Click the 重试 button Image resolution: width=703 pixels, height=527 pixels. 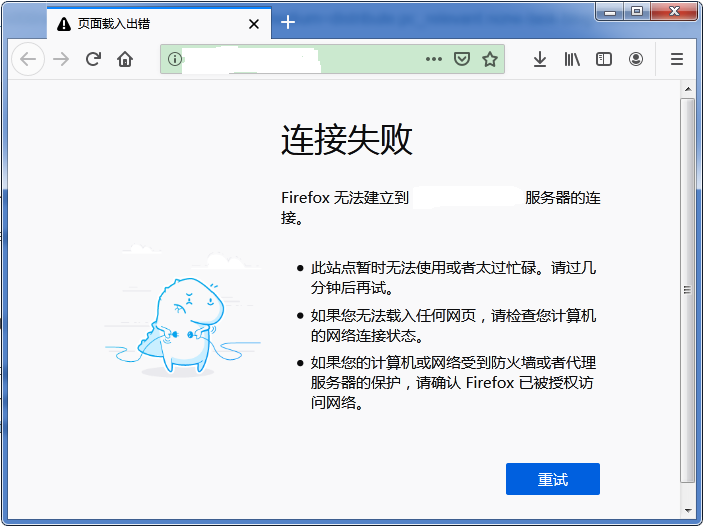[x=553, y=479]
